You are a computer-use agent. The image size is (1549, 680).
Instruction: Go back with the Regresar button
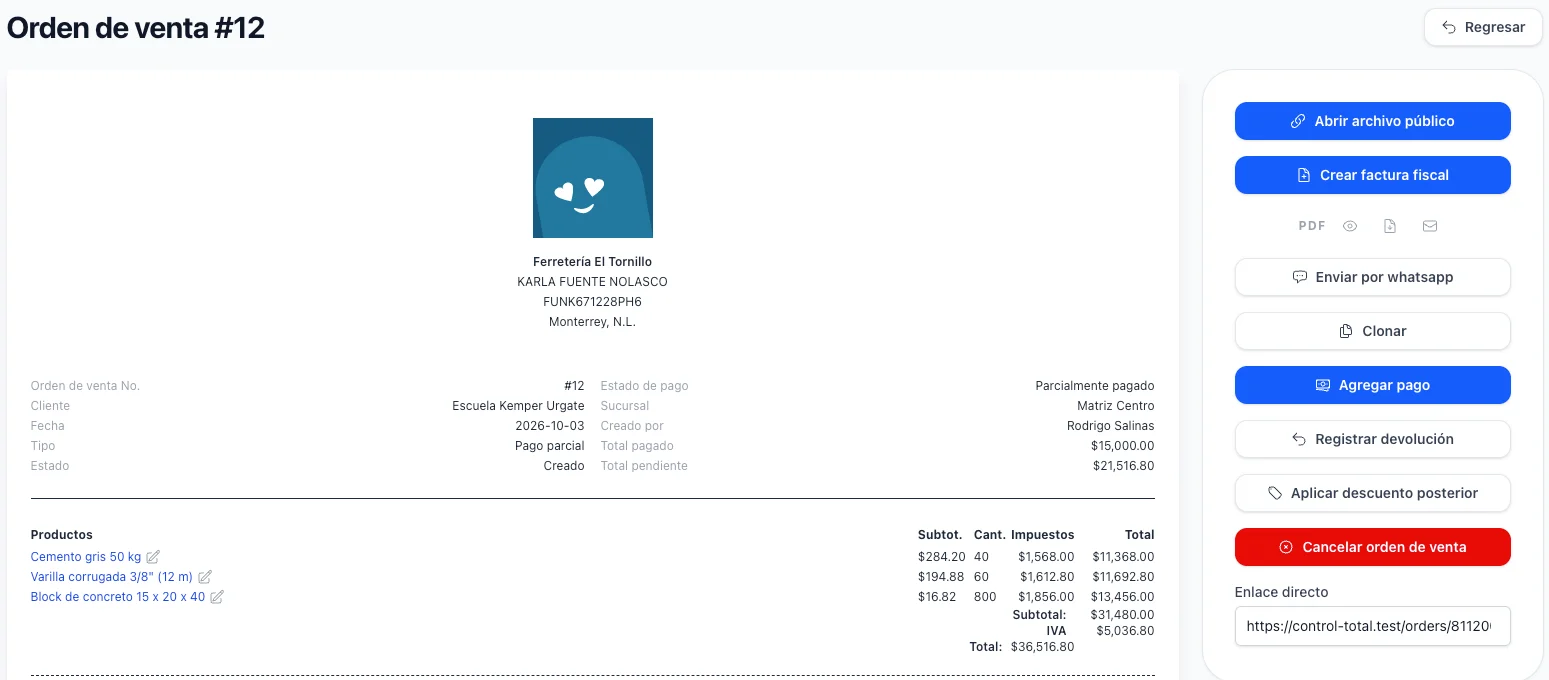tap(1483, 27)
